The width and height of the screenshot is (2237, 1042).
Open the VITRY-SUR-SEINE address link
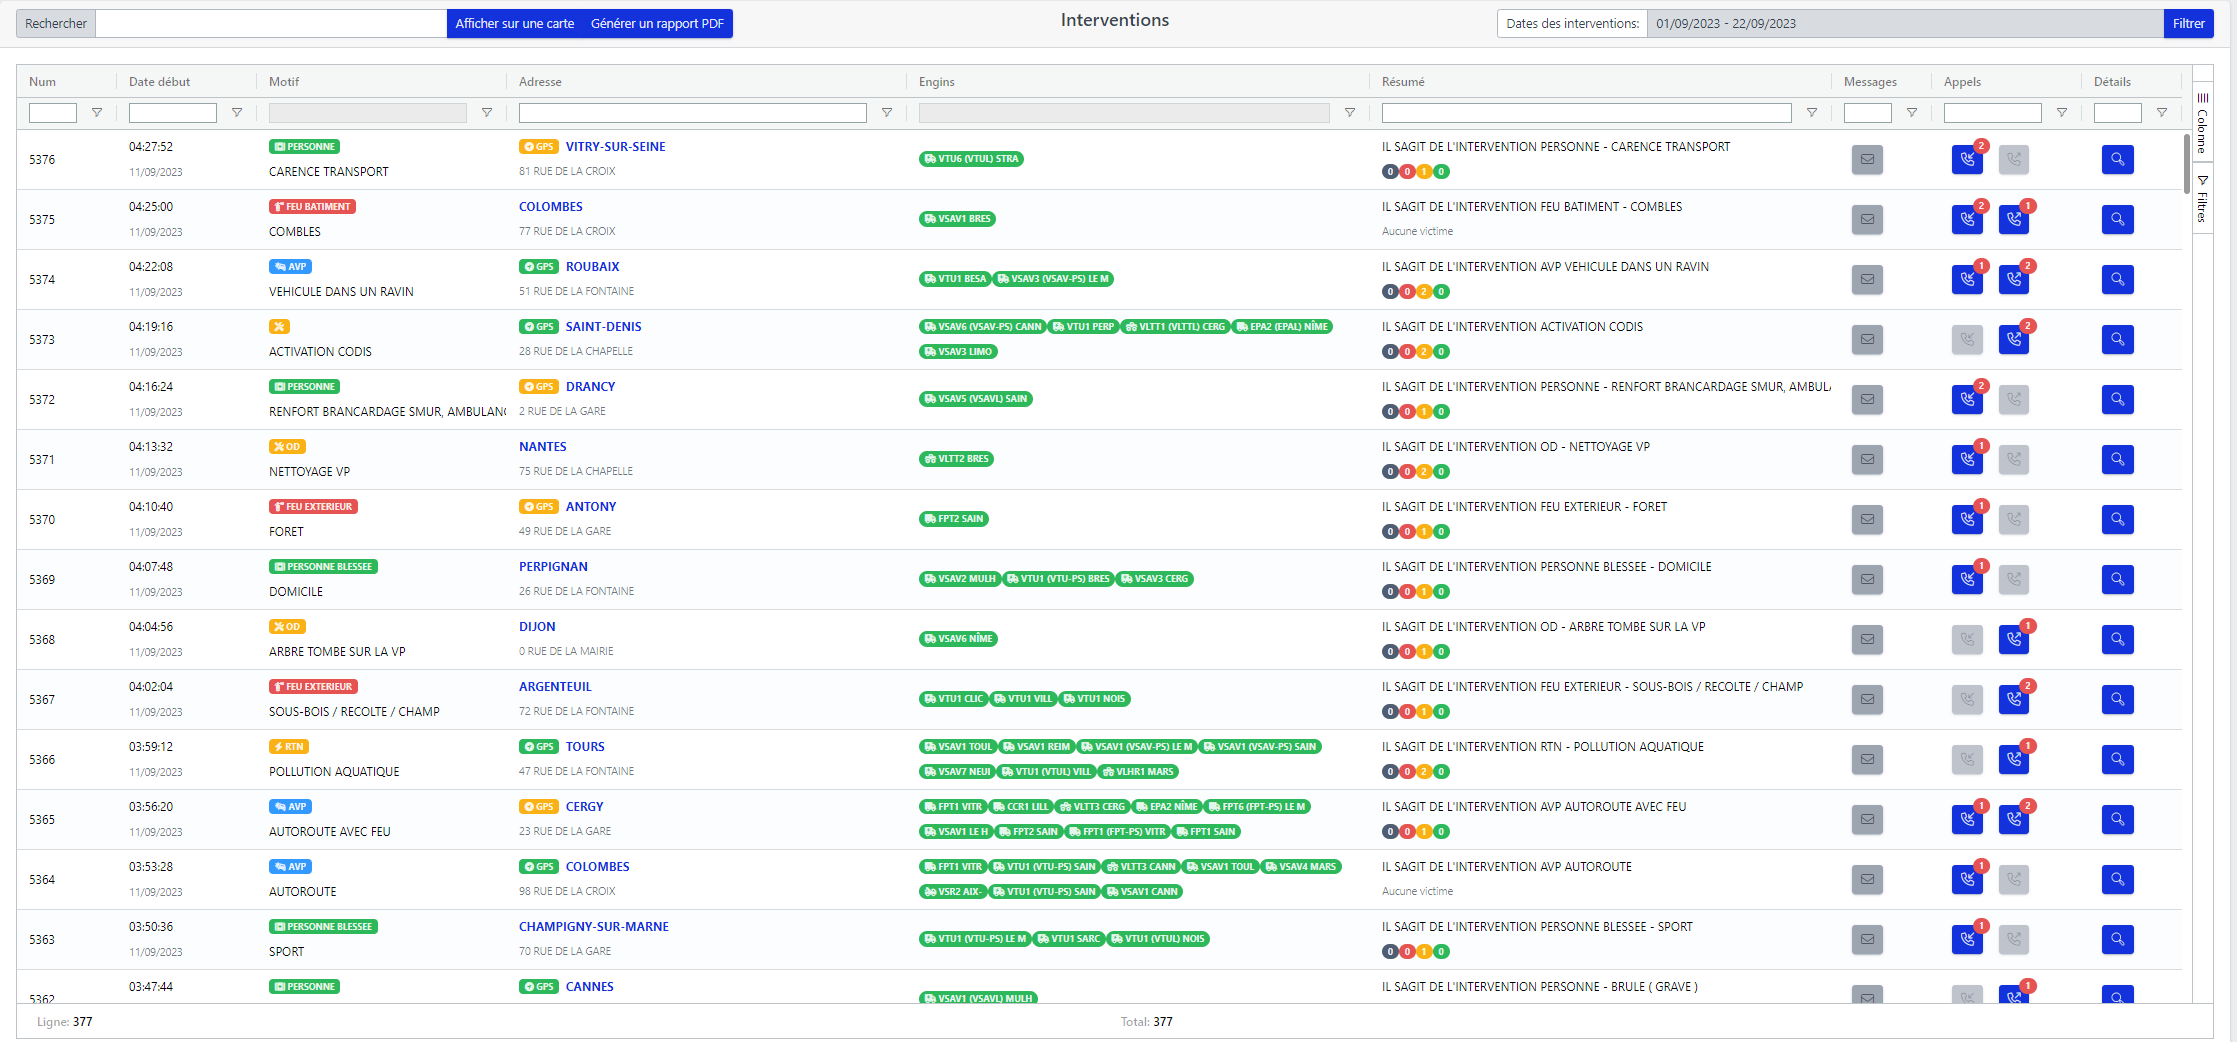(x=615, y=146)
